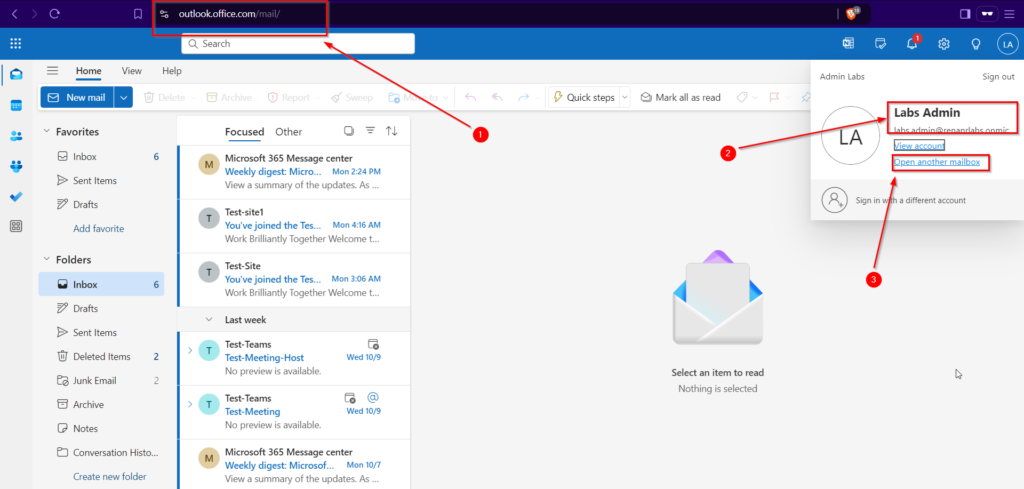The width and height of the screenshot is (1024, 489).
Task: Open the app launcher waffle icon
Action: pyautogui.click(x=16, y=44)
